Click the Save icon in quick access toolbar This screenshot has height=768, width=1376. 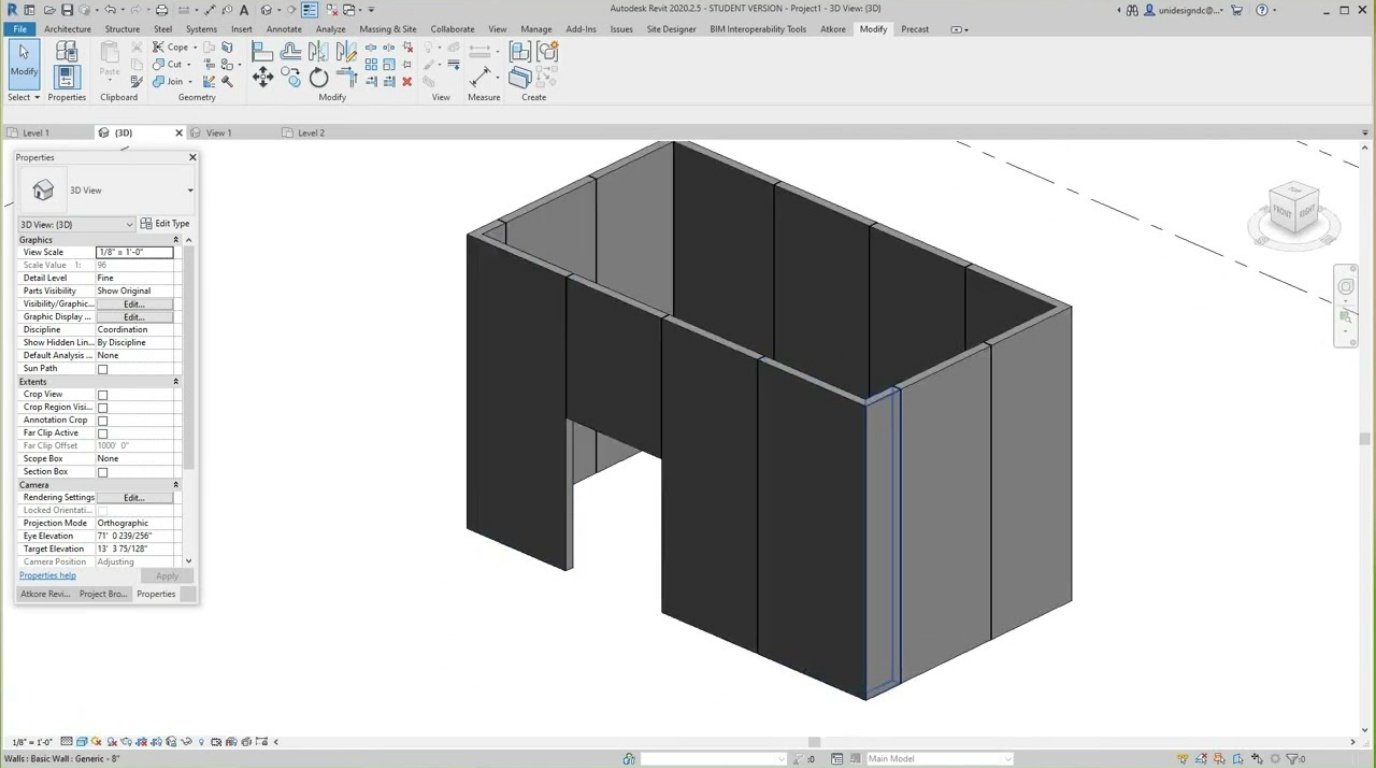pos(67,10)
